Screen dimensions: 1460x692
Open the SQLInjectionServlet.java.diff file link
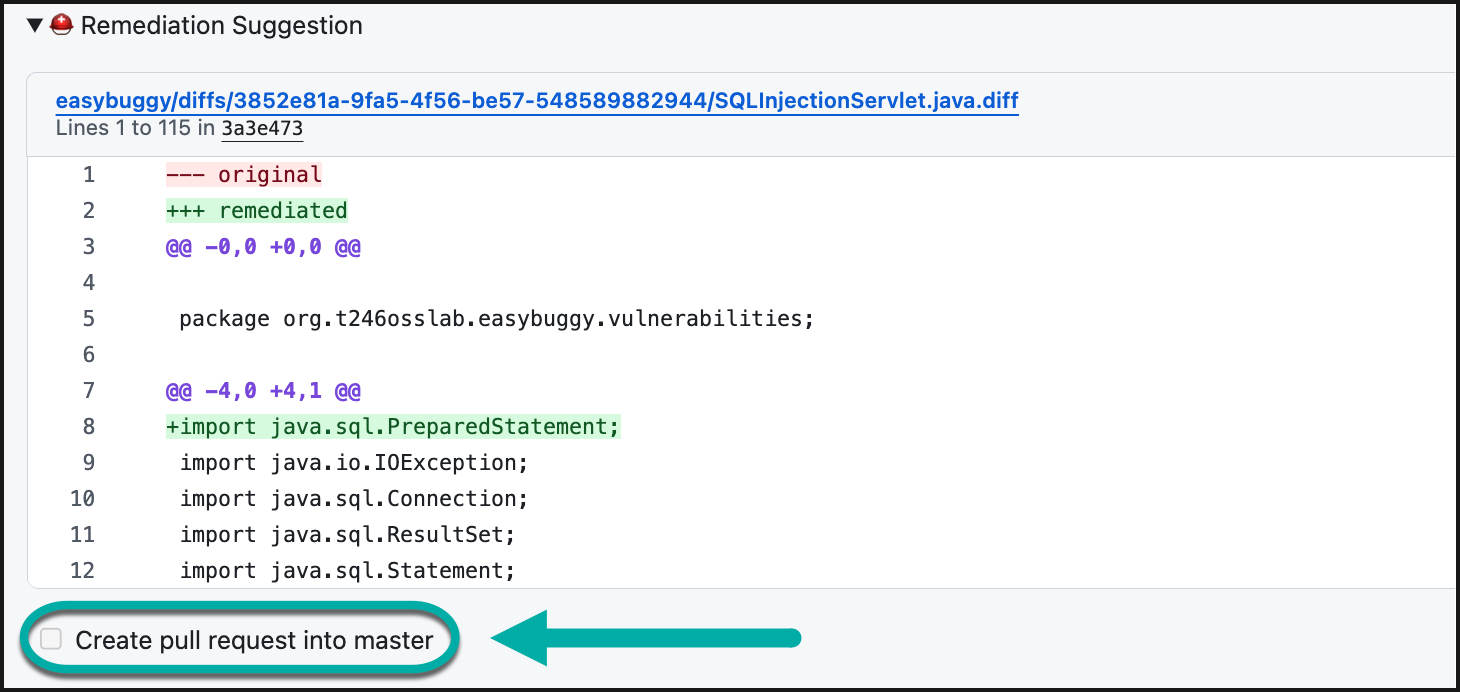tap(537, 101)
